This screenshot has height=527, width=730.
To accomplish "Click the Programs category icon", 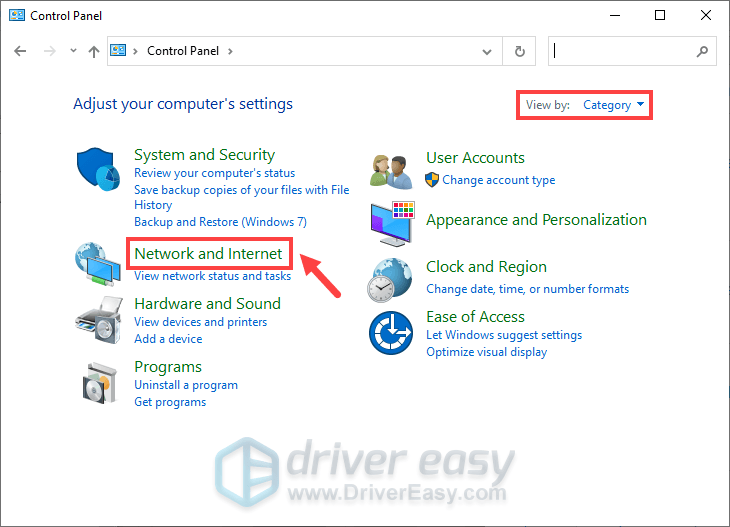I will (x=99, y=381).
